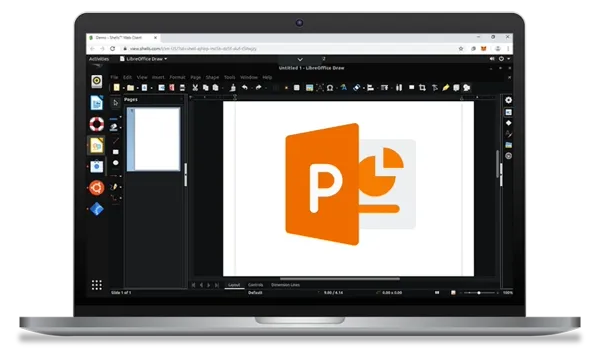
Task: Copy the selection using the Copy icon
Action: point(205,88)
